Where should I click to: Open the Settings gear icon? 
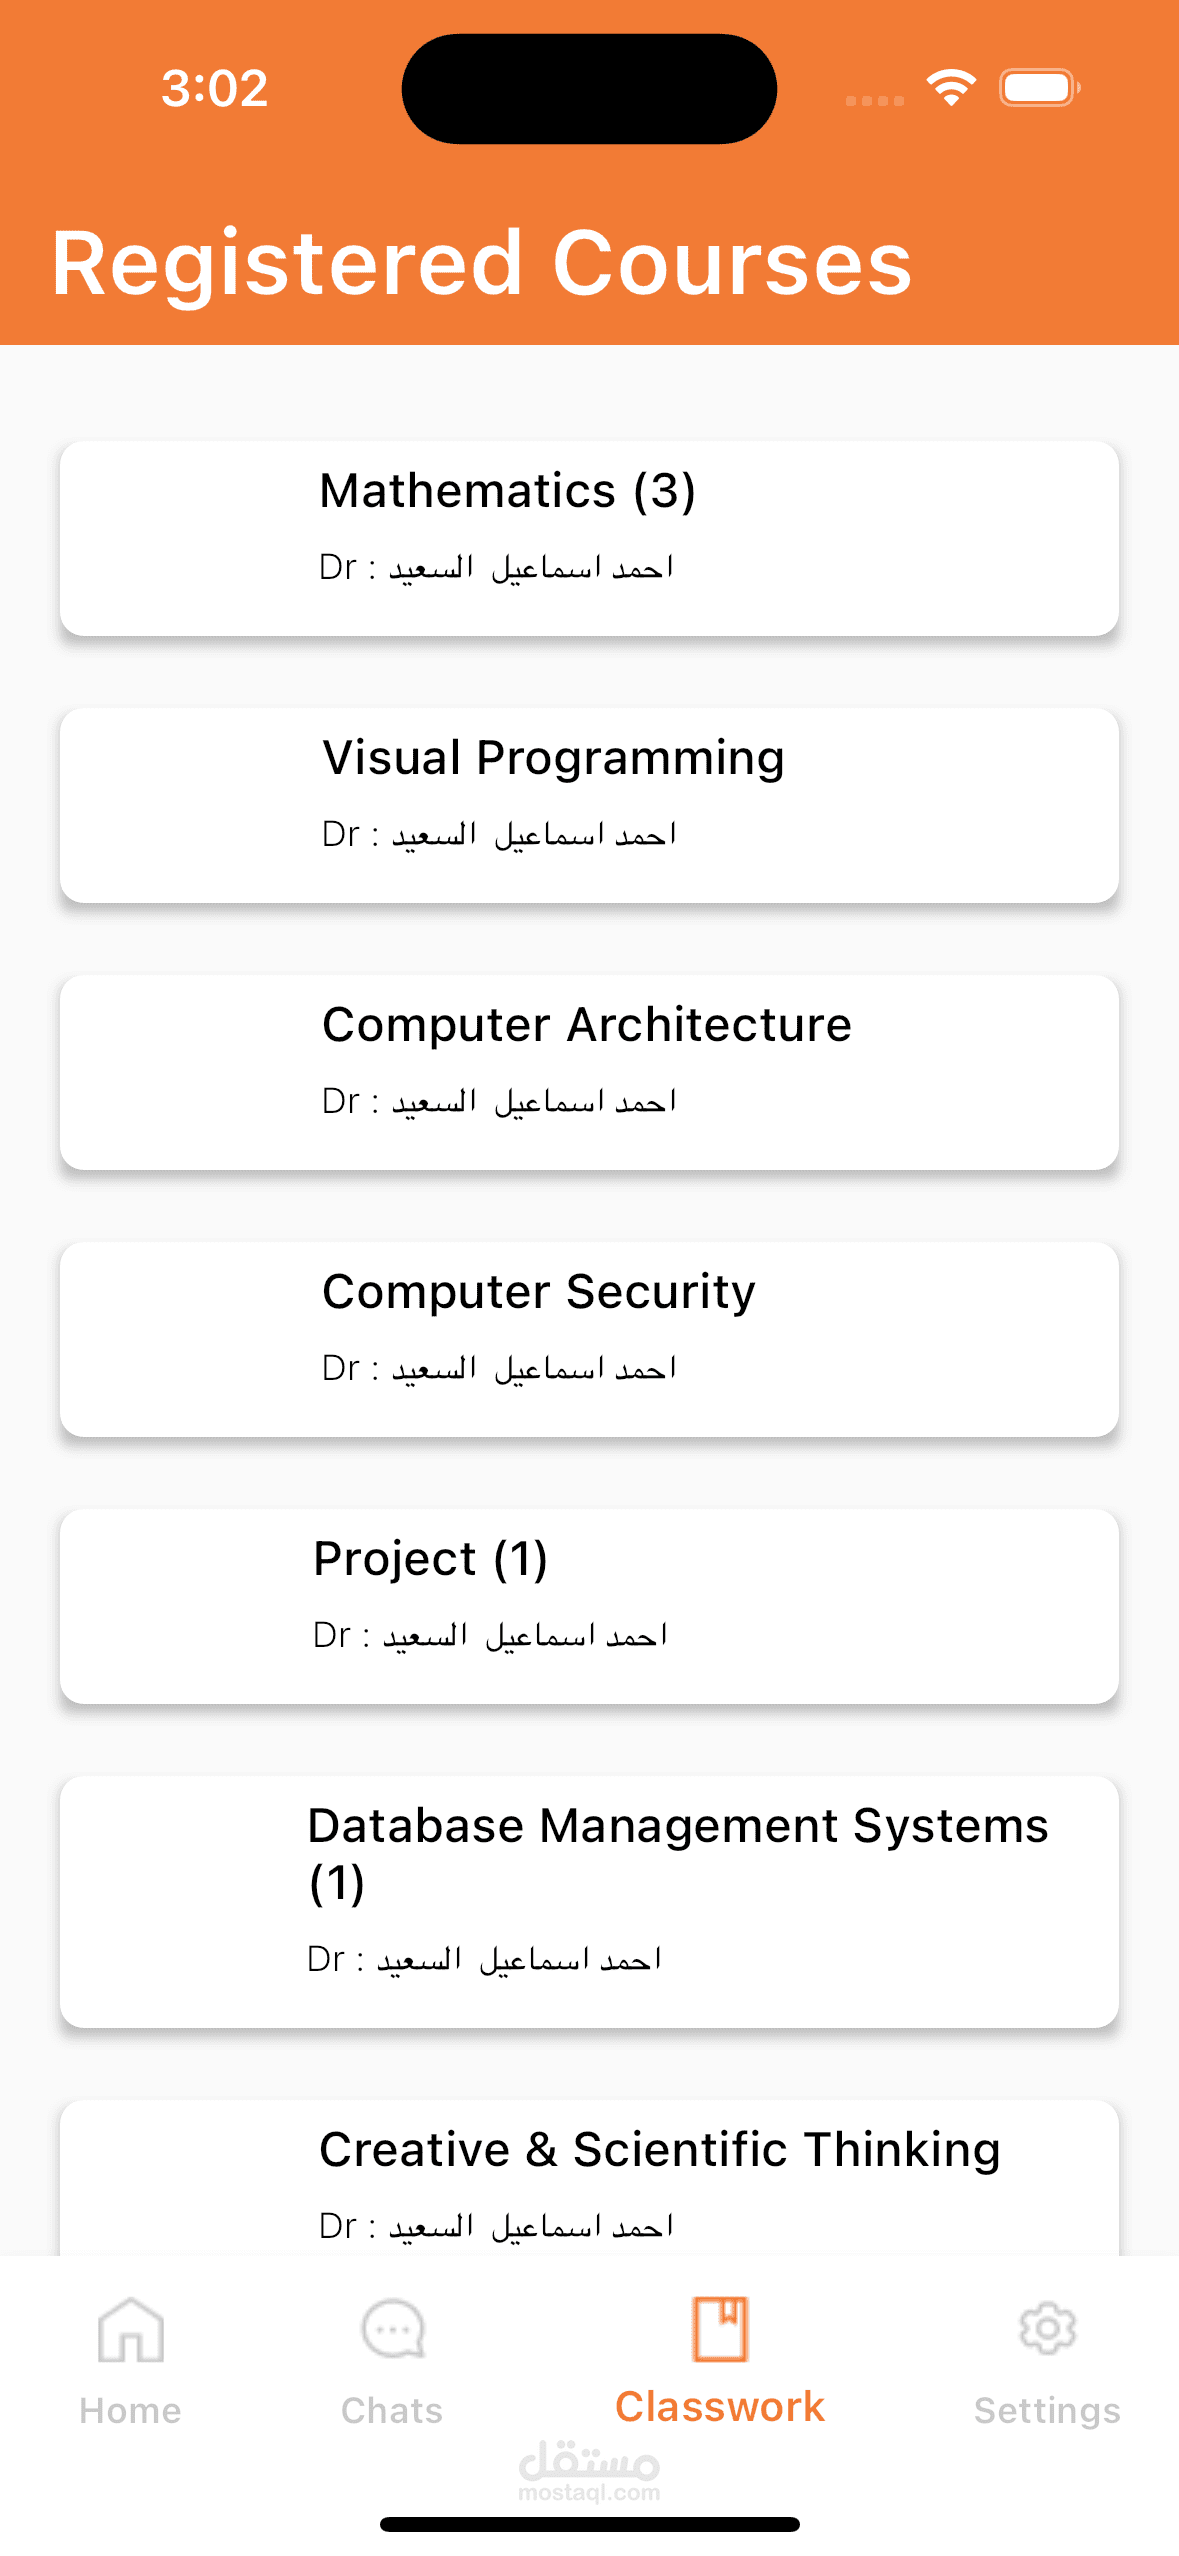coord(1047,2329)
